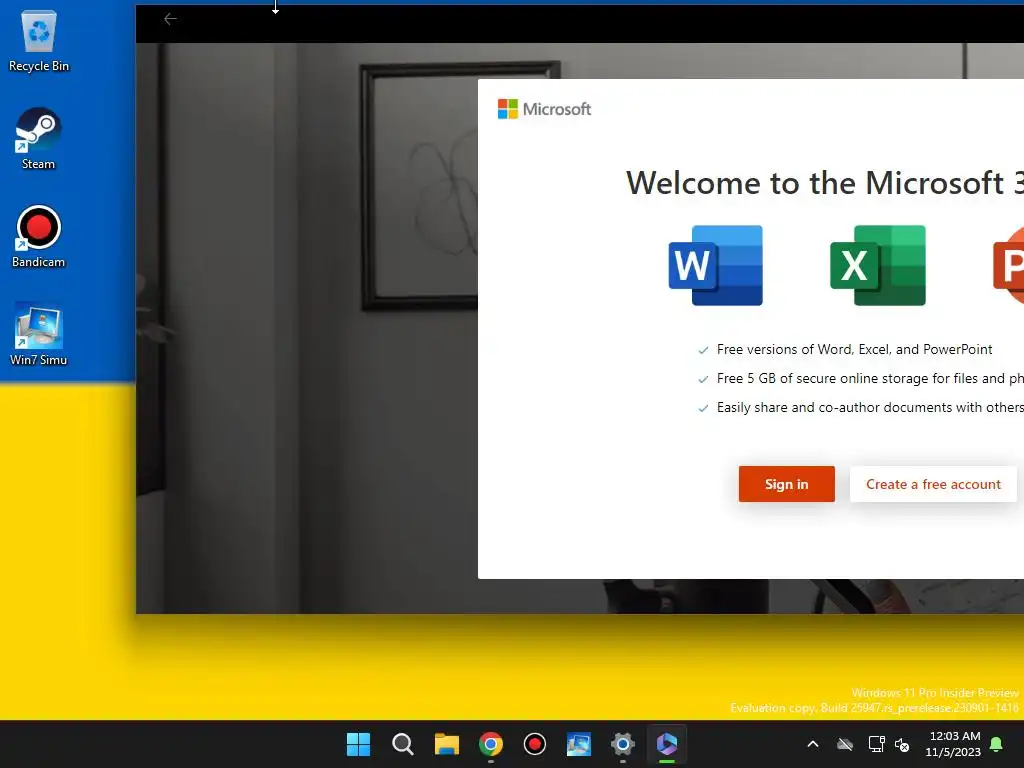Show hidden system tray icons
This screenshot has height=768, width=1024.
[x=813, y=744]
